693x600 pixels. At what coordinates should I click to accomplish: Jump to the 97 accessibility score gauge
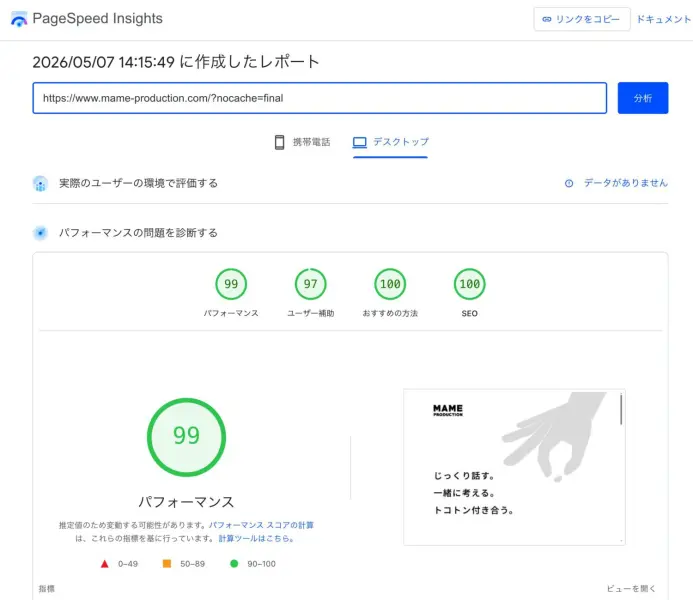pos(311,284)
